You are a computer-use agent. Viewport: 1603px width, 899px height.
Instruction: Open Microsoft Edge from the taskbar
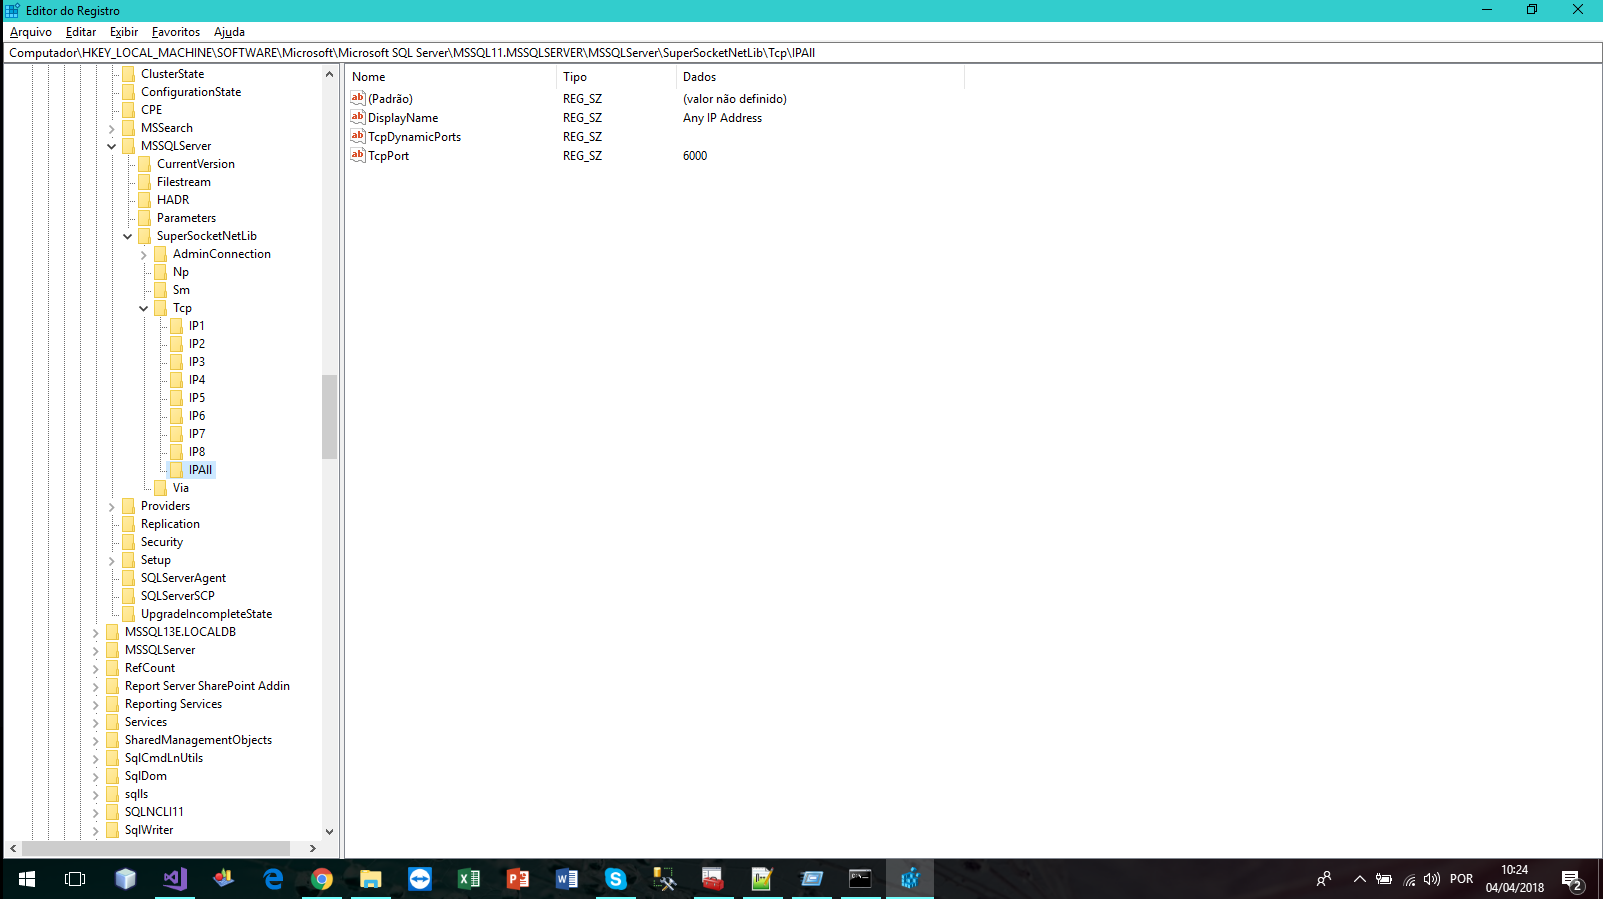[272, 879]
